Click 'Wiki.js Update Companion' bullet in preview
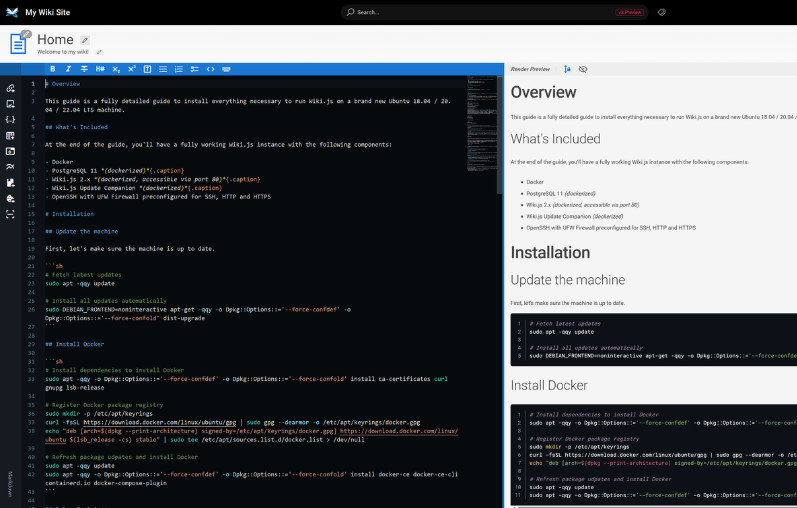 click(x=574, y=217)
